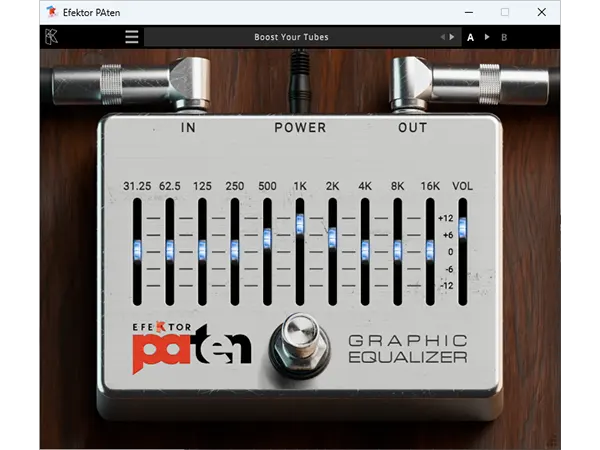Click the VOL slider handle

[x=463, y=227]
